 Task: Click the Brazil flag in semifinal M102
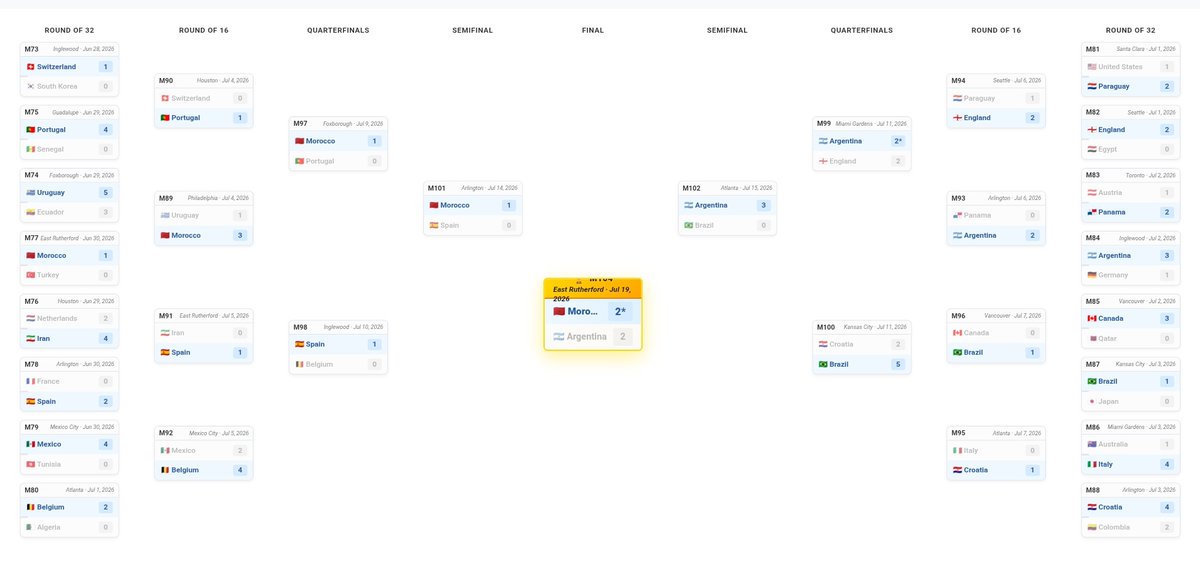(x=688, y=225)
